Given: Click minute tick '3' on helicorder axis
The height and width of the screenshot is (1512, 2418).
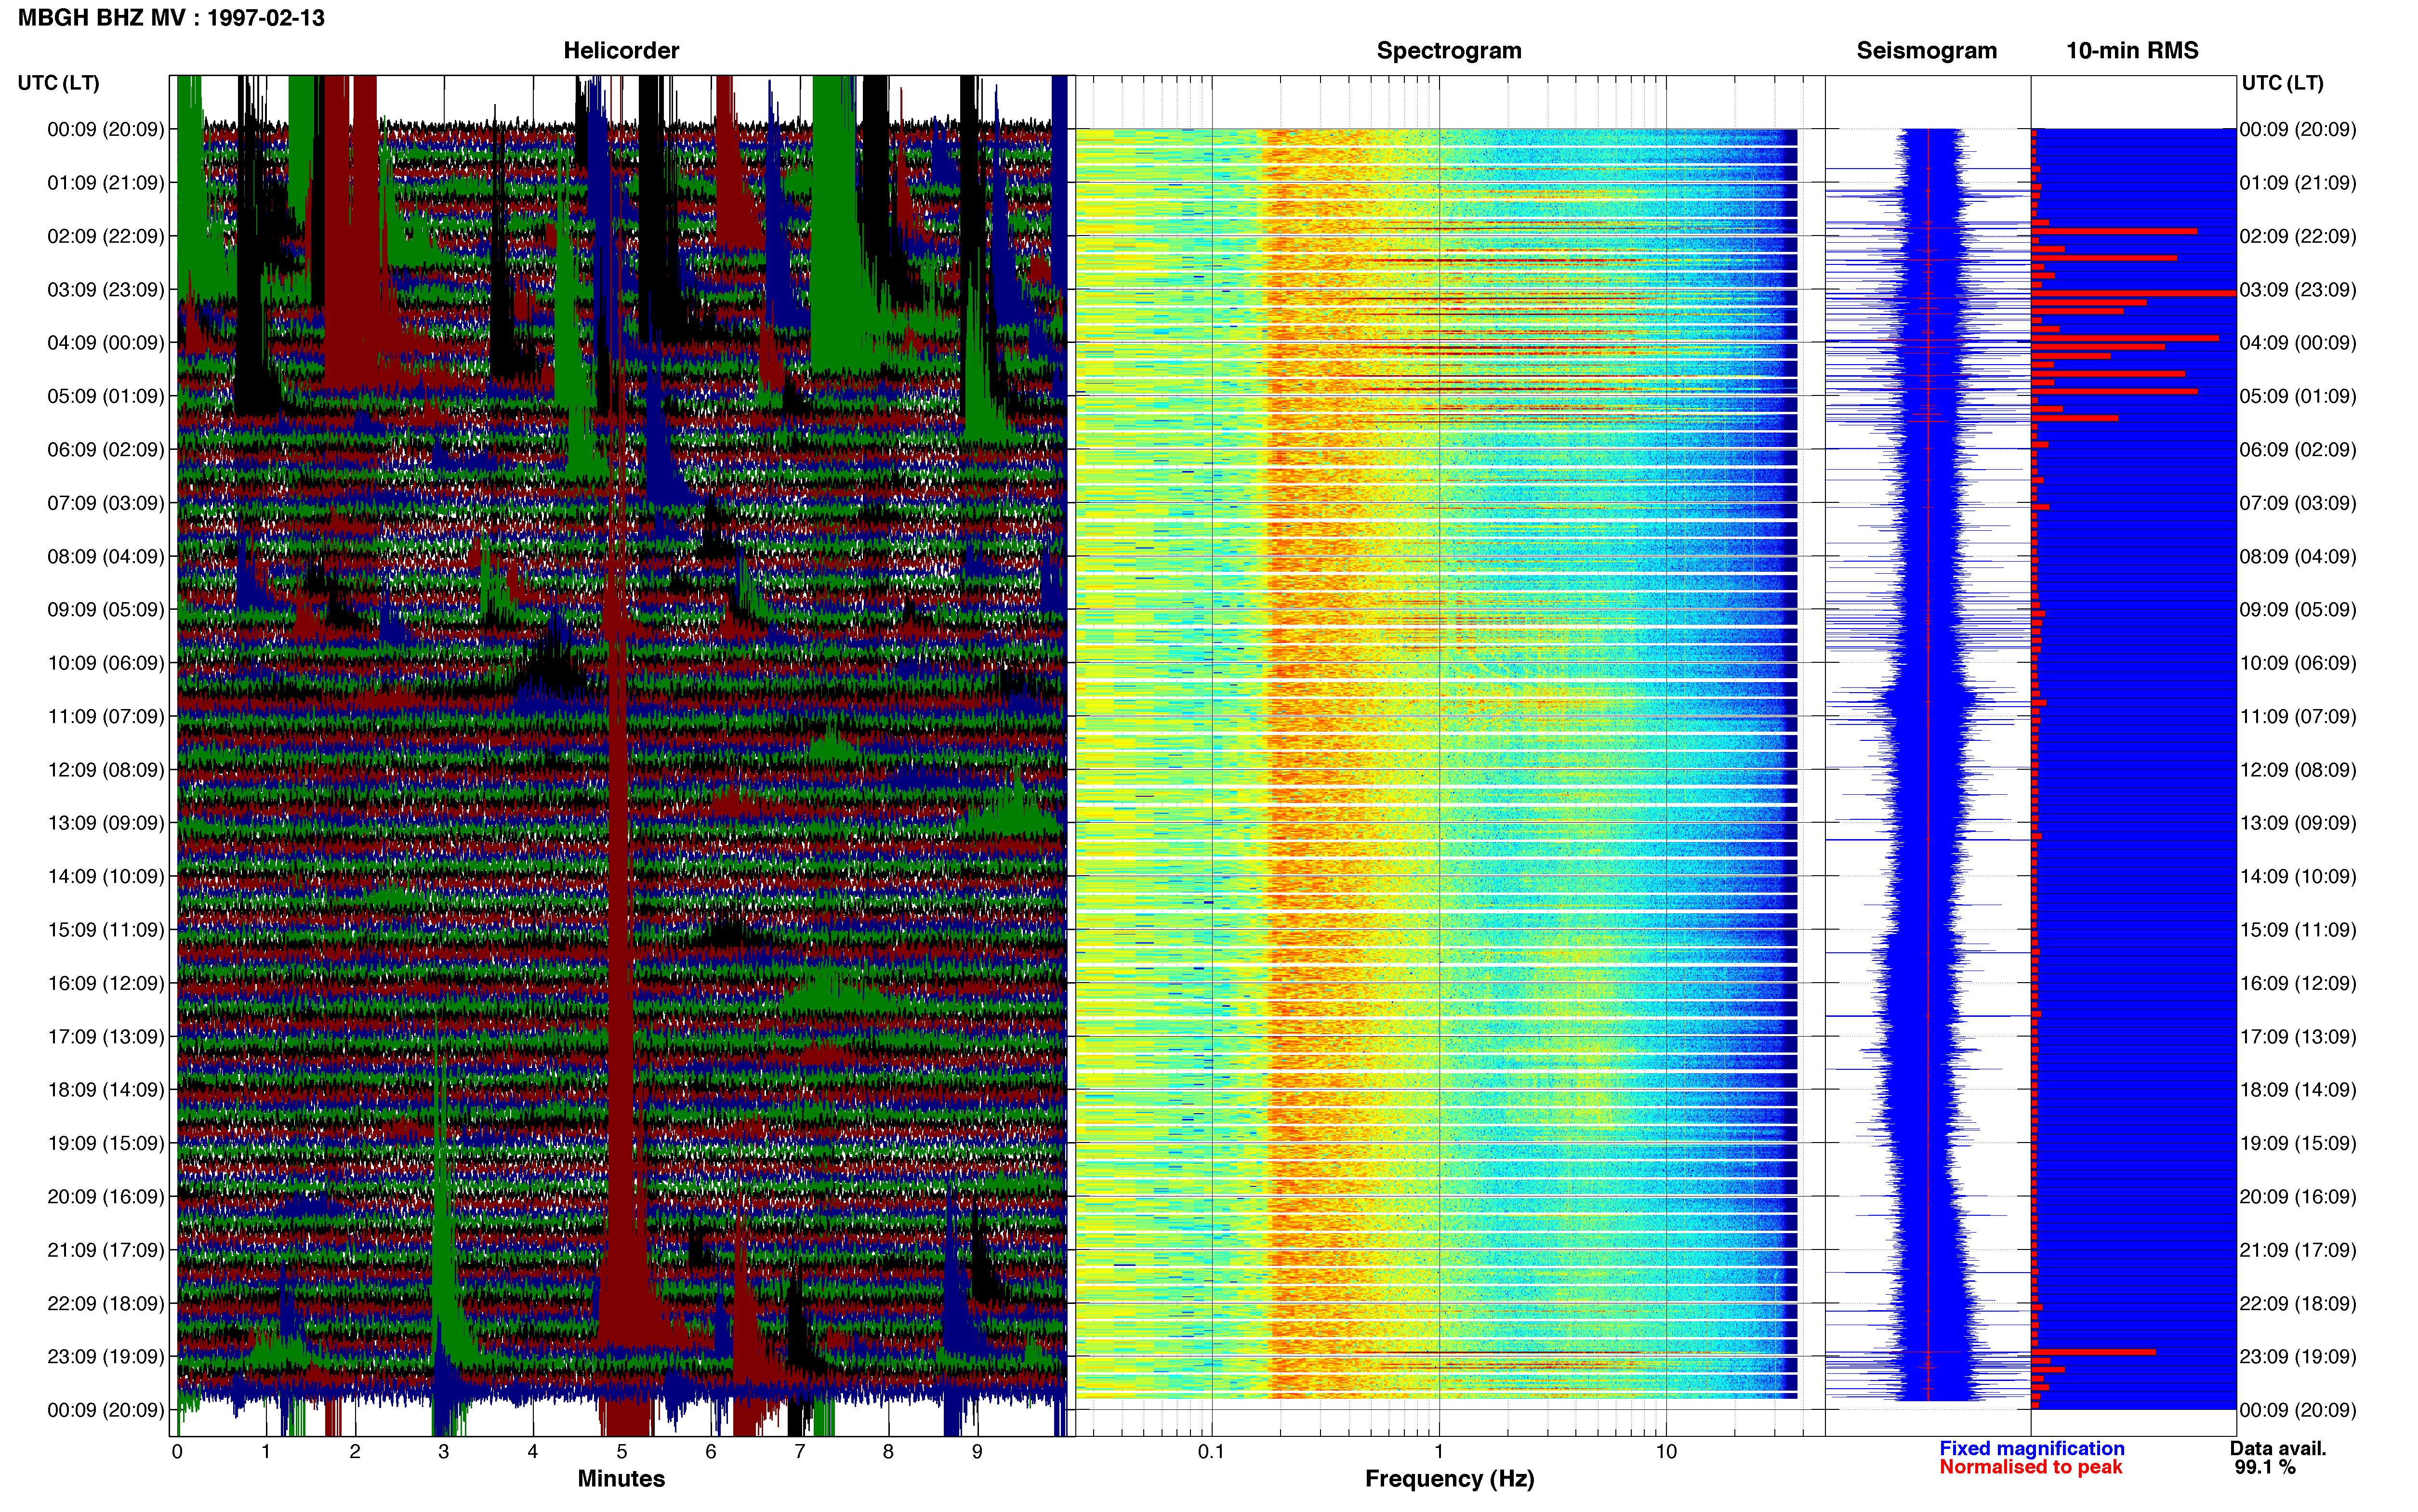Looking at the screenshot, I should (444, 1452).
